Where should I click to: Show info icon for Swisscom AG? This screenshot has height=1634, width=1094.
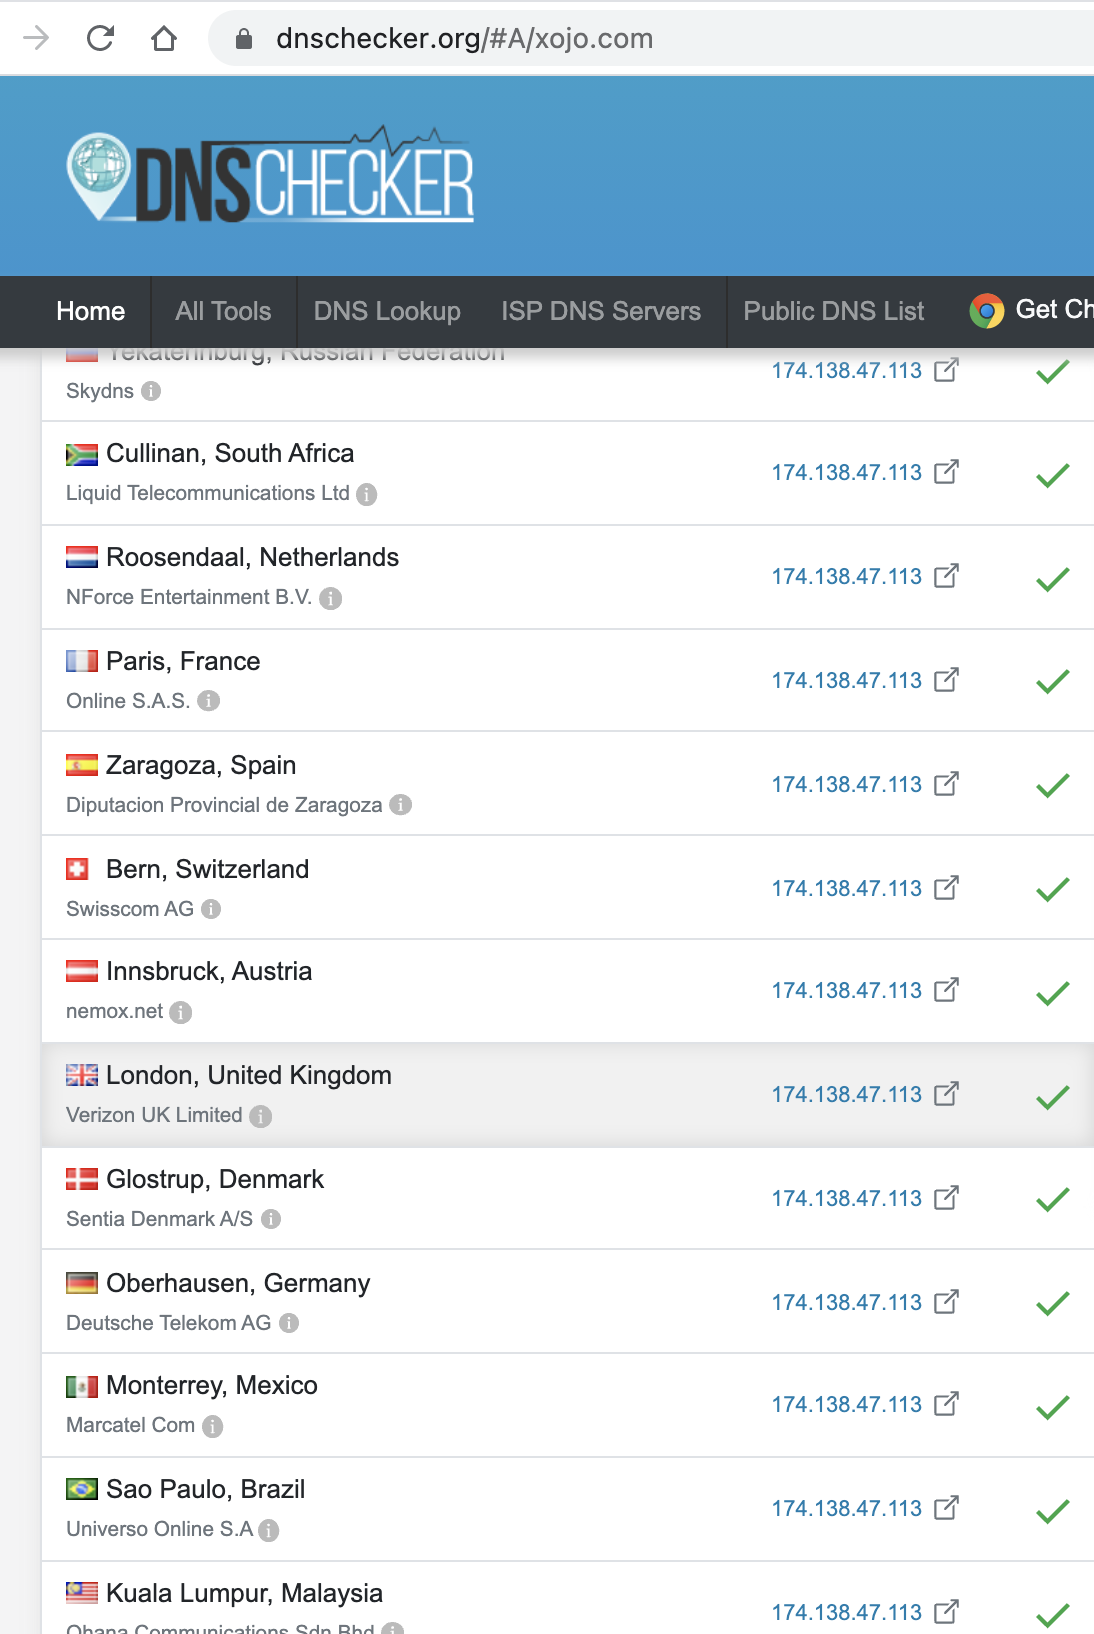pos(211,909)
